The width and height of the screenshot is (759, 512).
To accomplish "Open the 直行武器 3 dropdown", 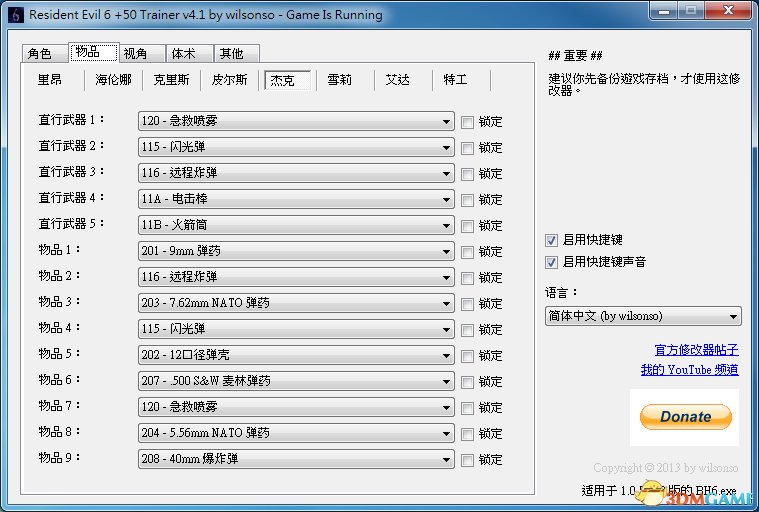I will [x=296, y=173].
